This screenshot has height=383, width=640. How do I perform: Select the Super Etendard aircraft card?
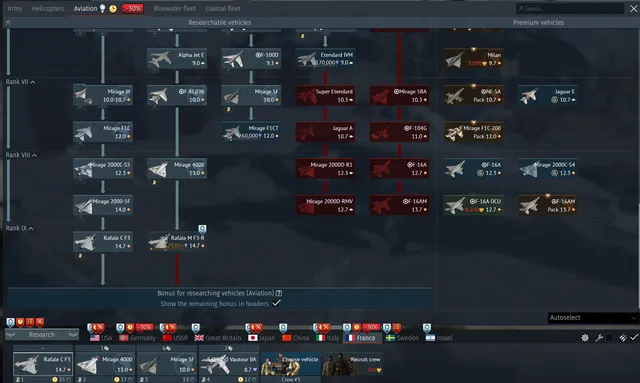click(325, 95)
